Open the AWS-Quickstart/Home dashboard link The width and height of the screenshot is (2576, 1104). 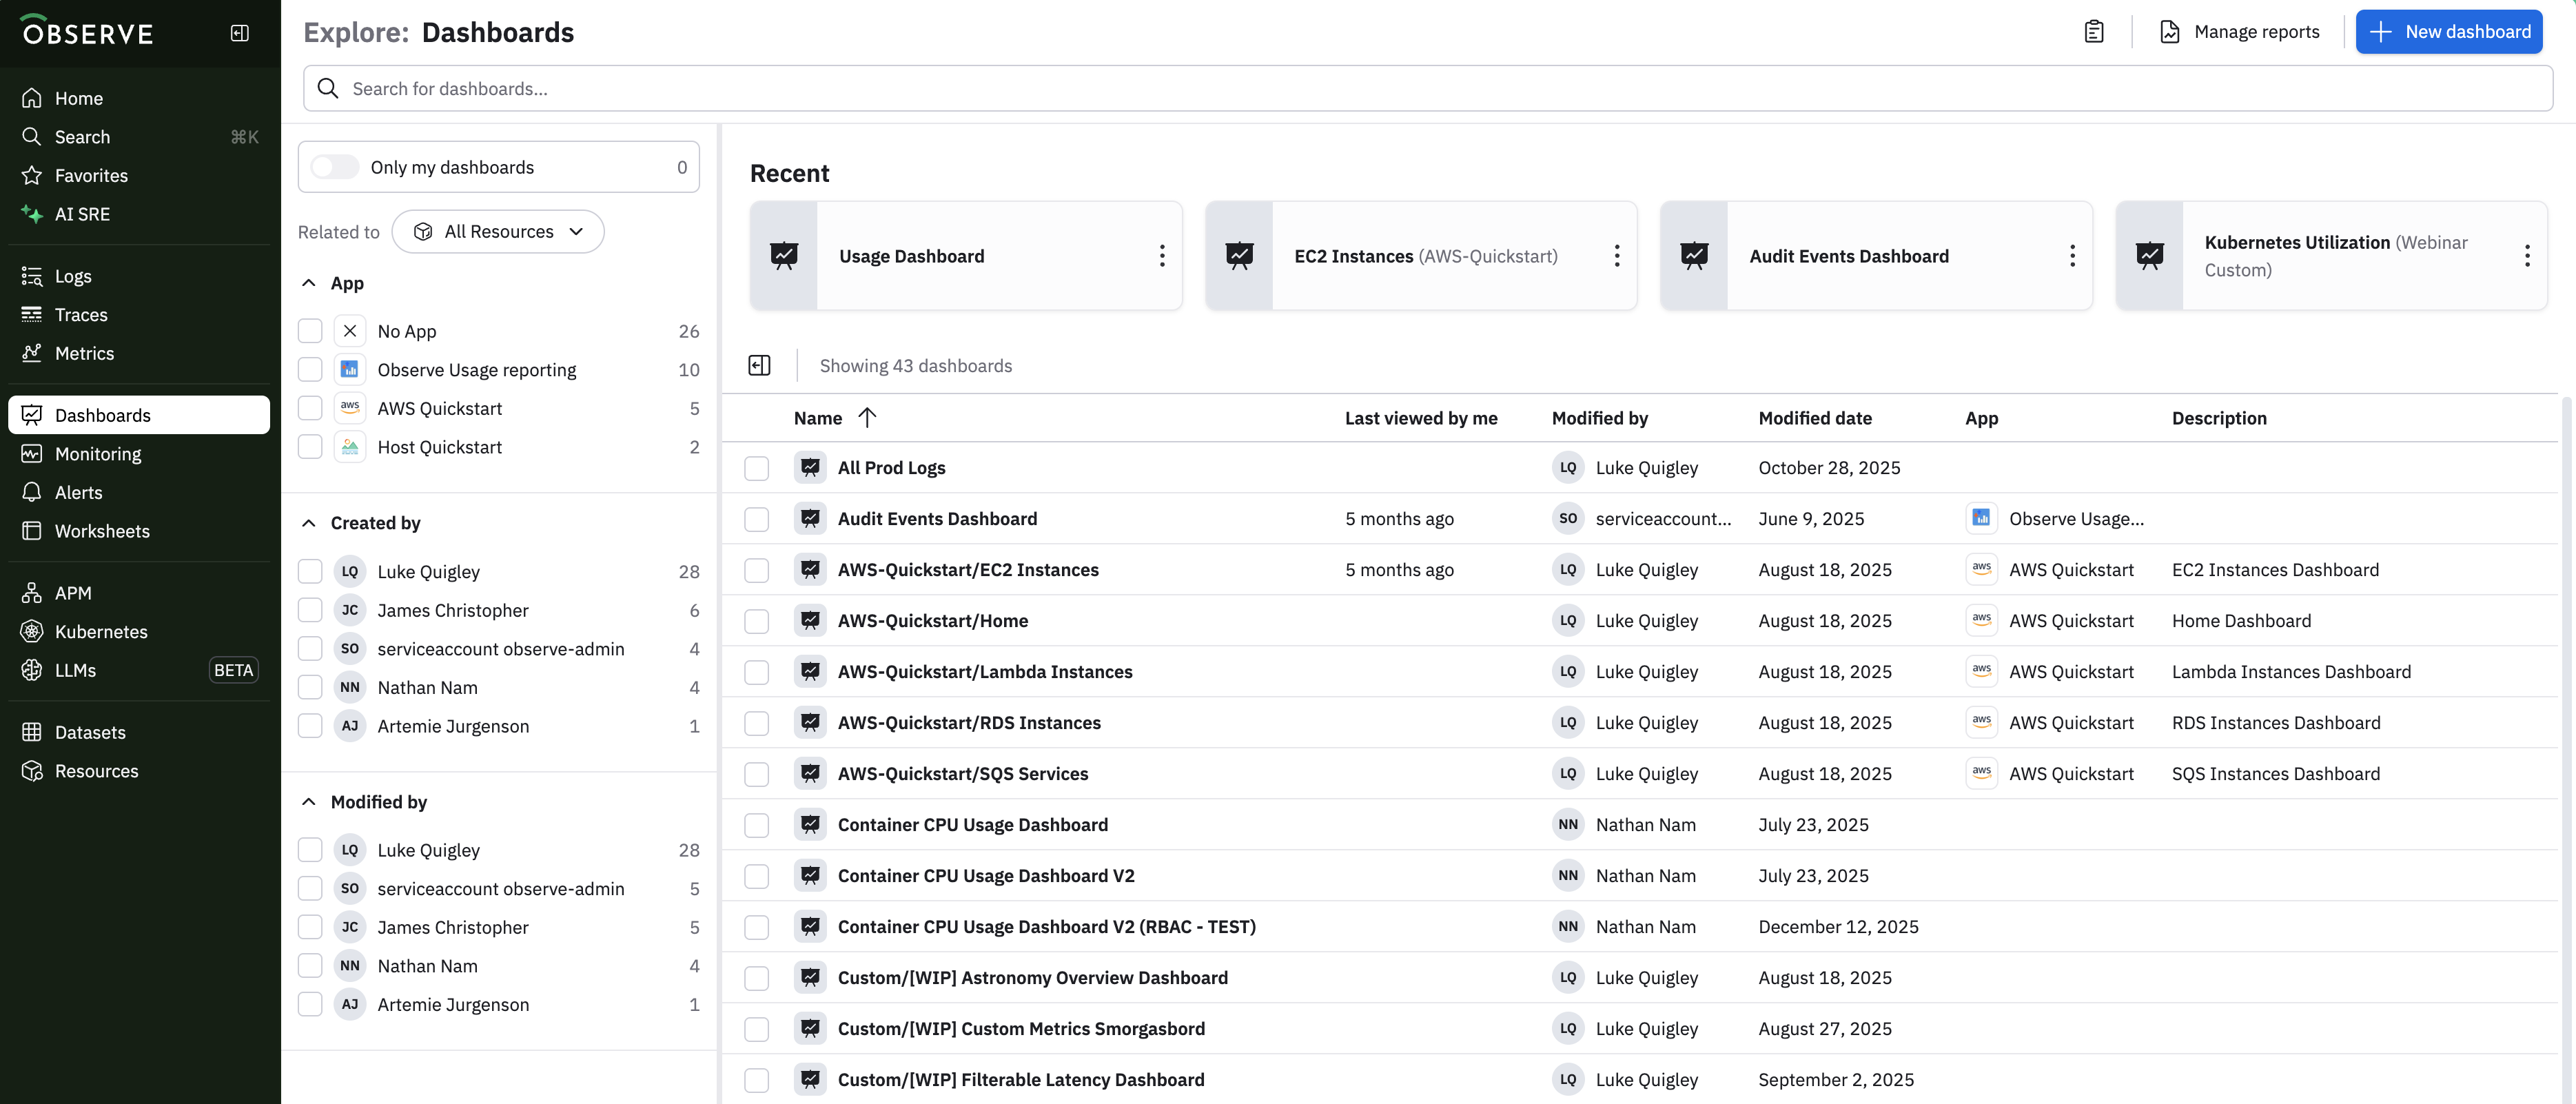coord(932,621)
